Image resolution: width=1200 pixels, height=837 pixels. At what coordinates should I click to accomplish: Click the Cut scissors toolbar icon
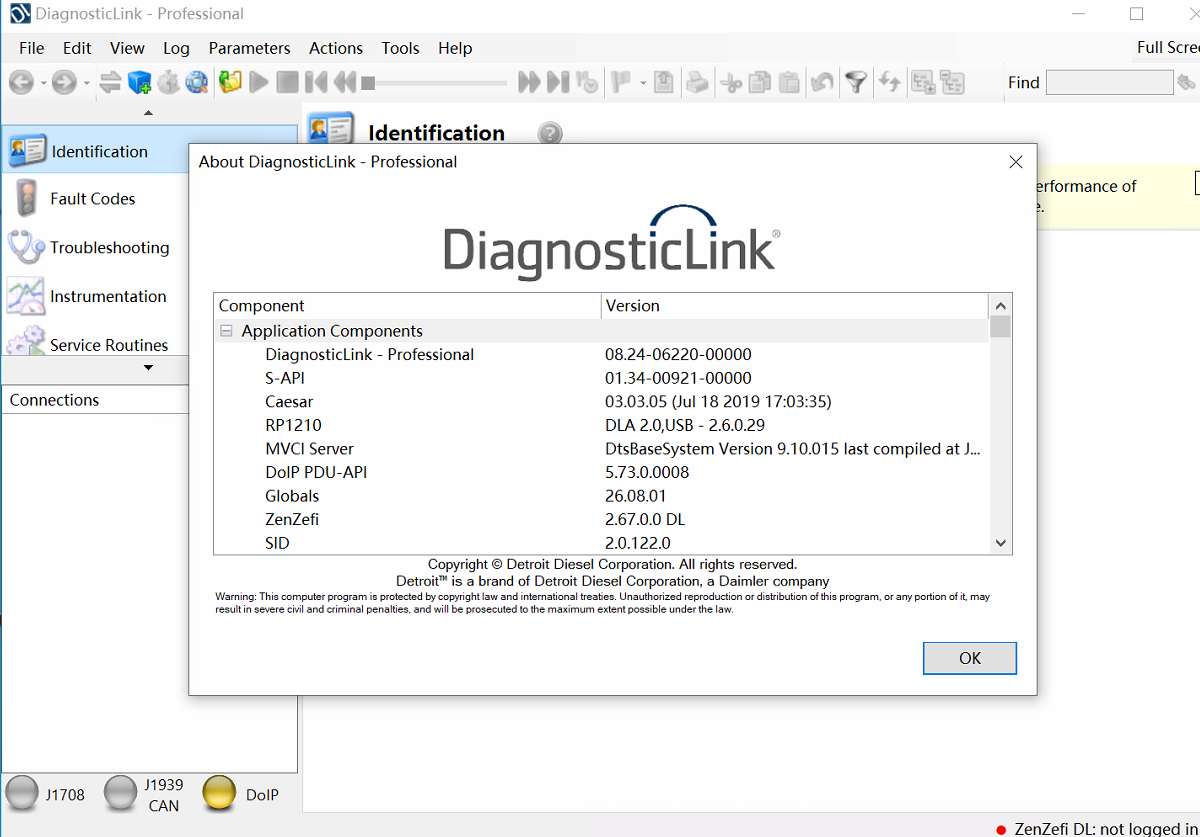click(731, 82)
